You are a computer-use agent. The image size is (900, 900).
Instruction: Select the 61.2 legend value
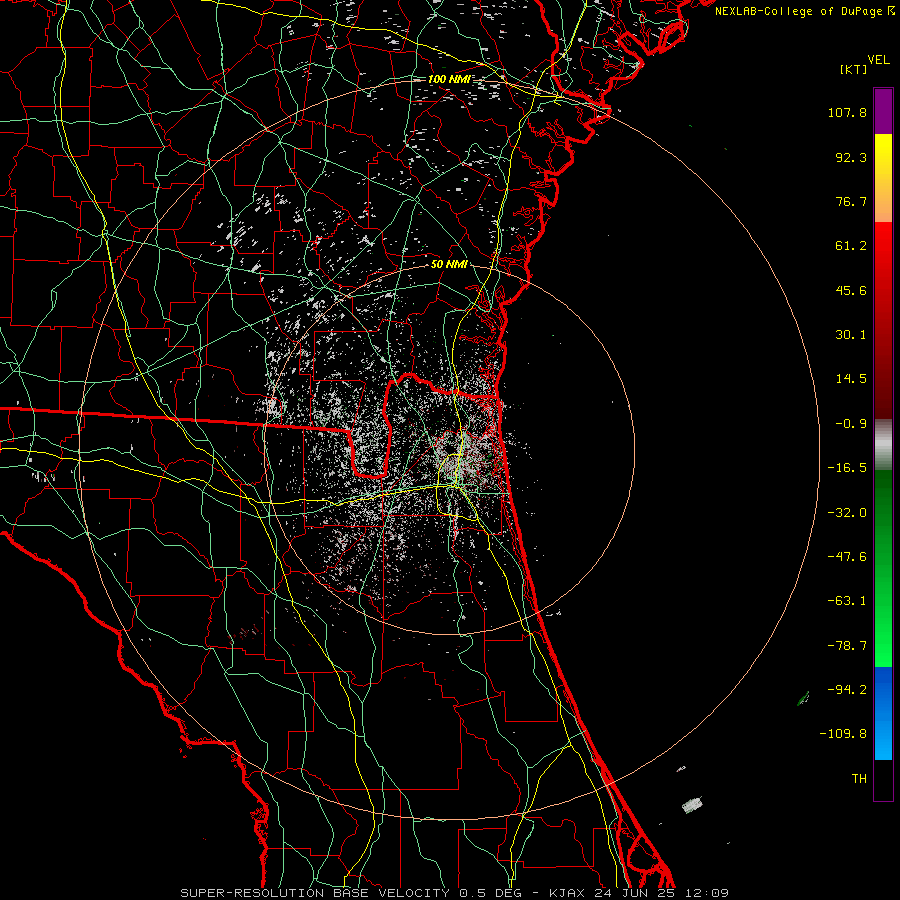coord(851,246)
